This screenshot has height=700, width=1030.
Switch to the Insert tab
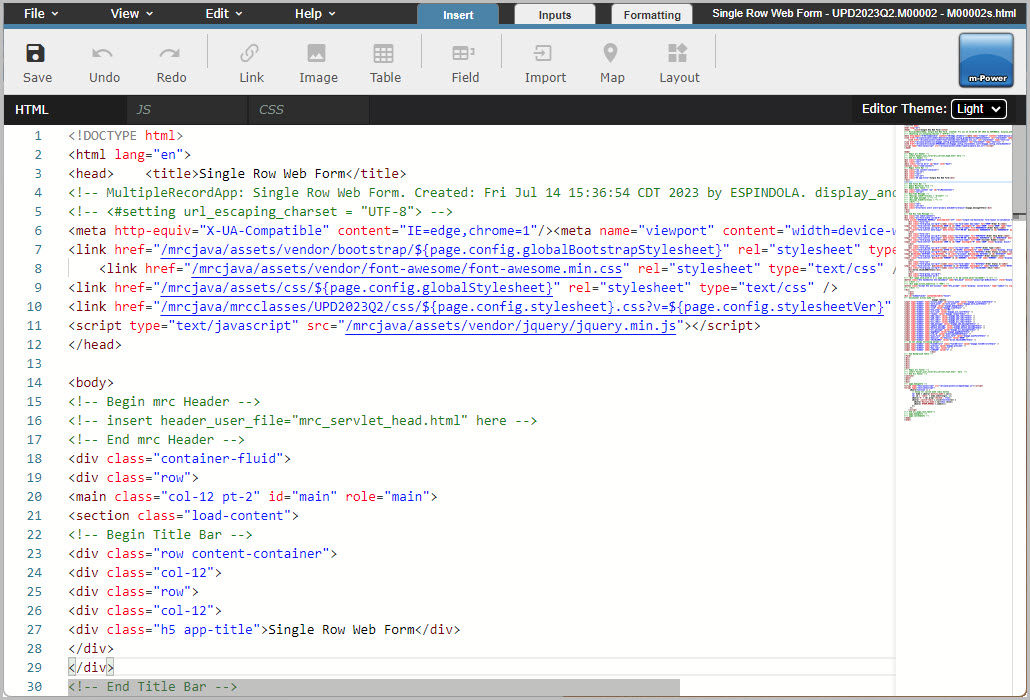458,15
